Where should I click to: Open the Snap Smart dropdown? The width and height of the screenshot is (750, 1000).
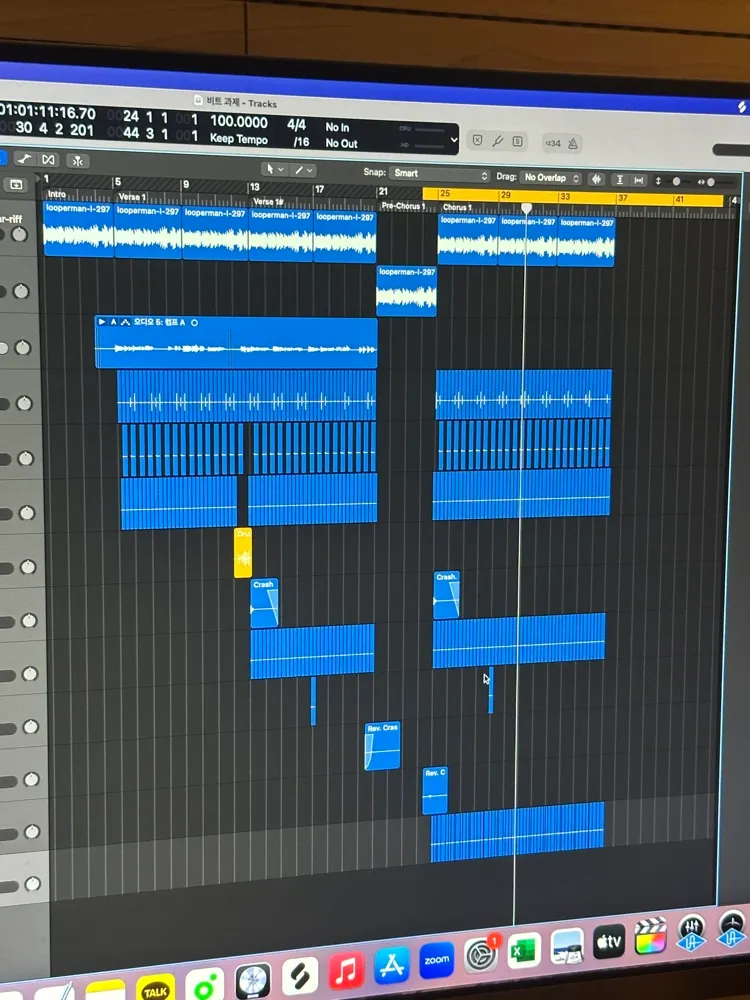point(440,174)
